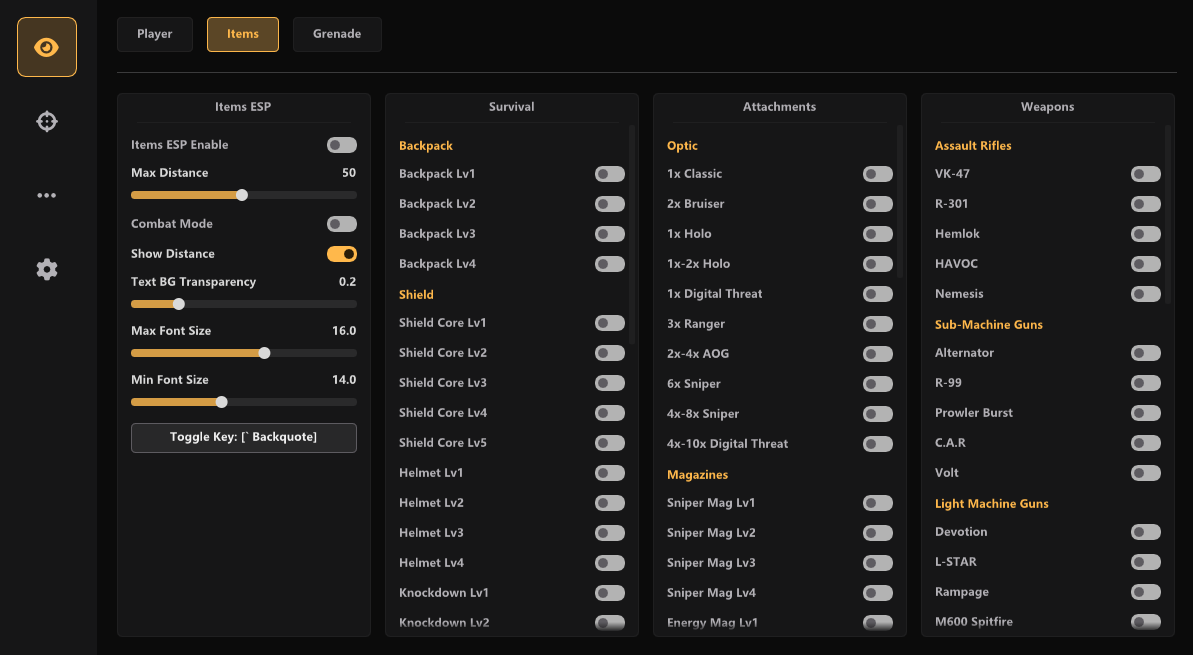This screenshot has width=1193, height=655.
Task: Switch on Shield Core Lv5
Action: tap(609, 443)
